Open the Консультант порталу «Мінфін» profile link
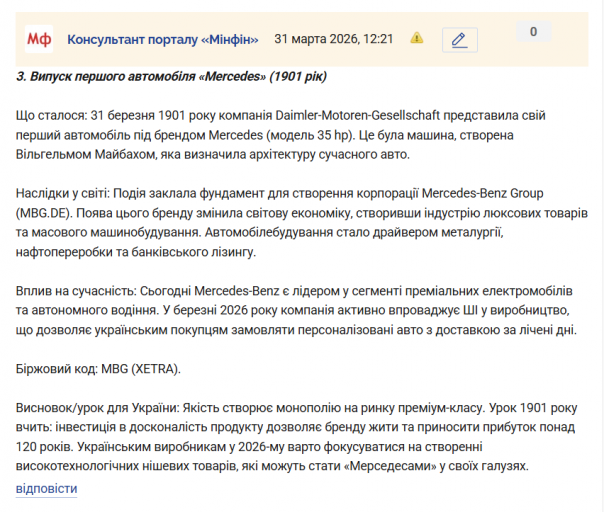 pyautogui.click(x=163, y=40)
